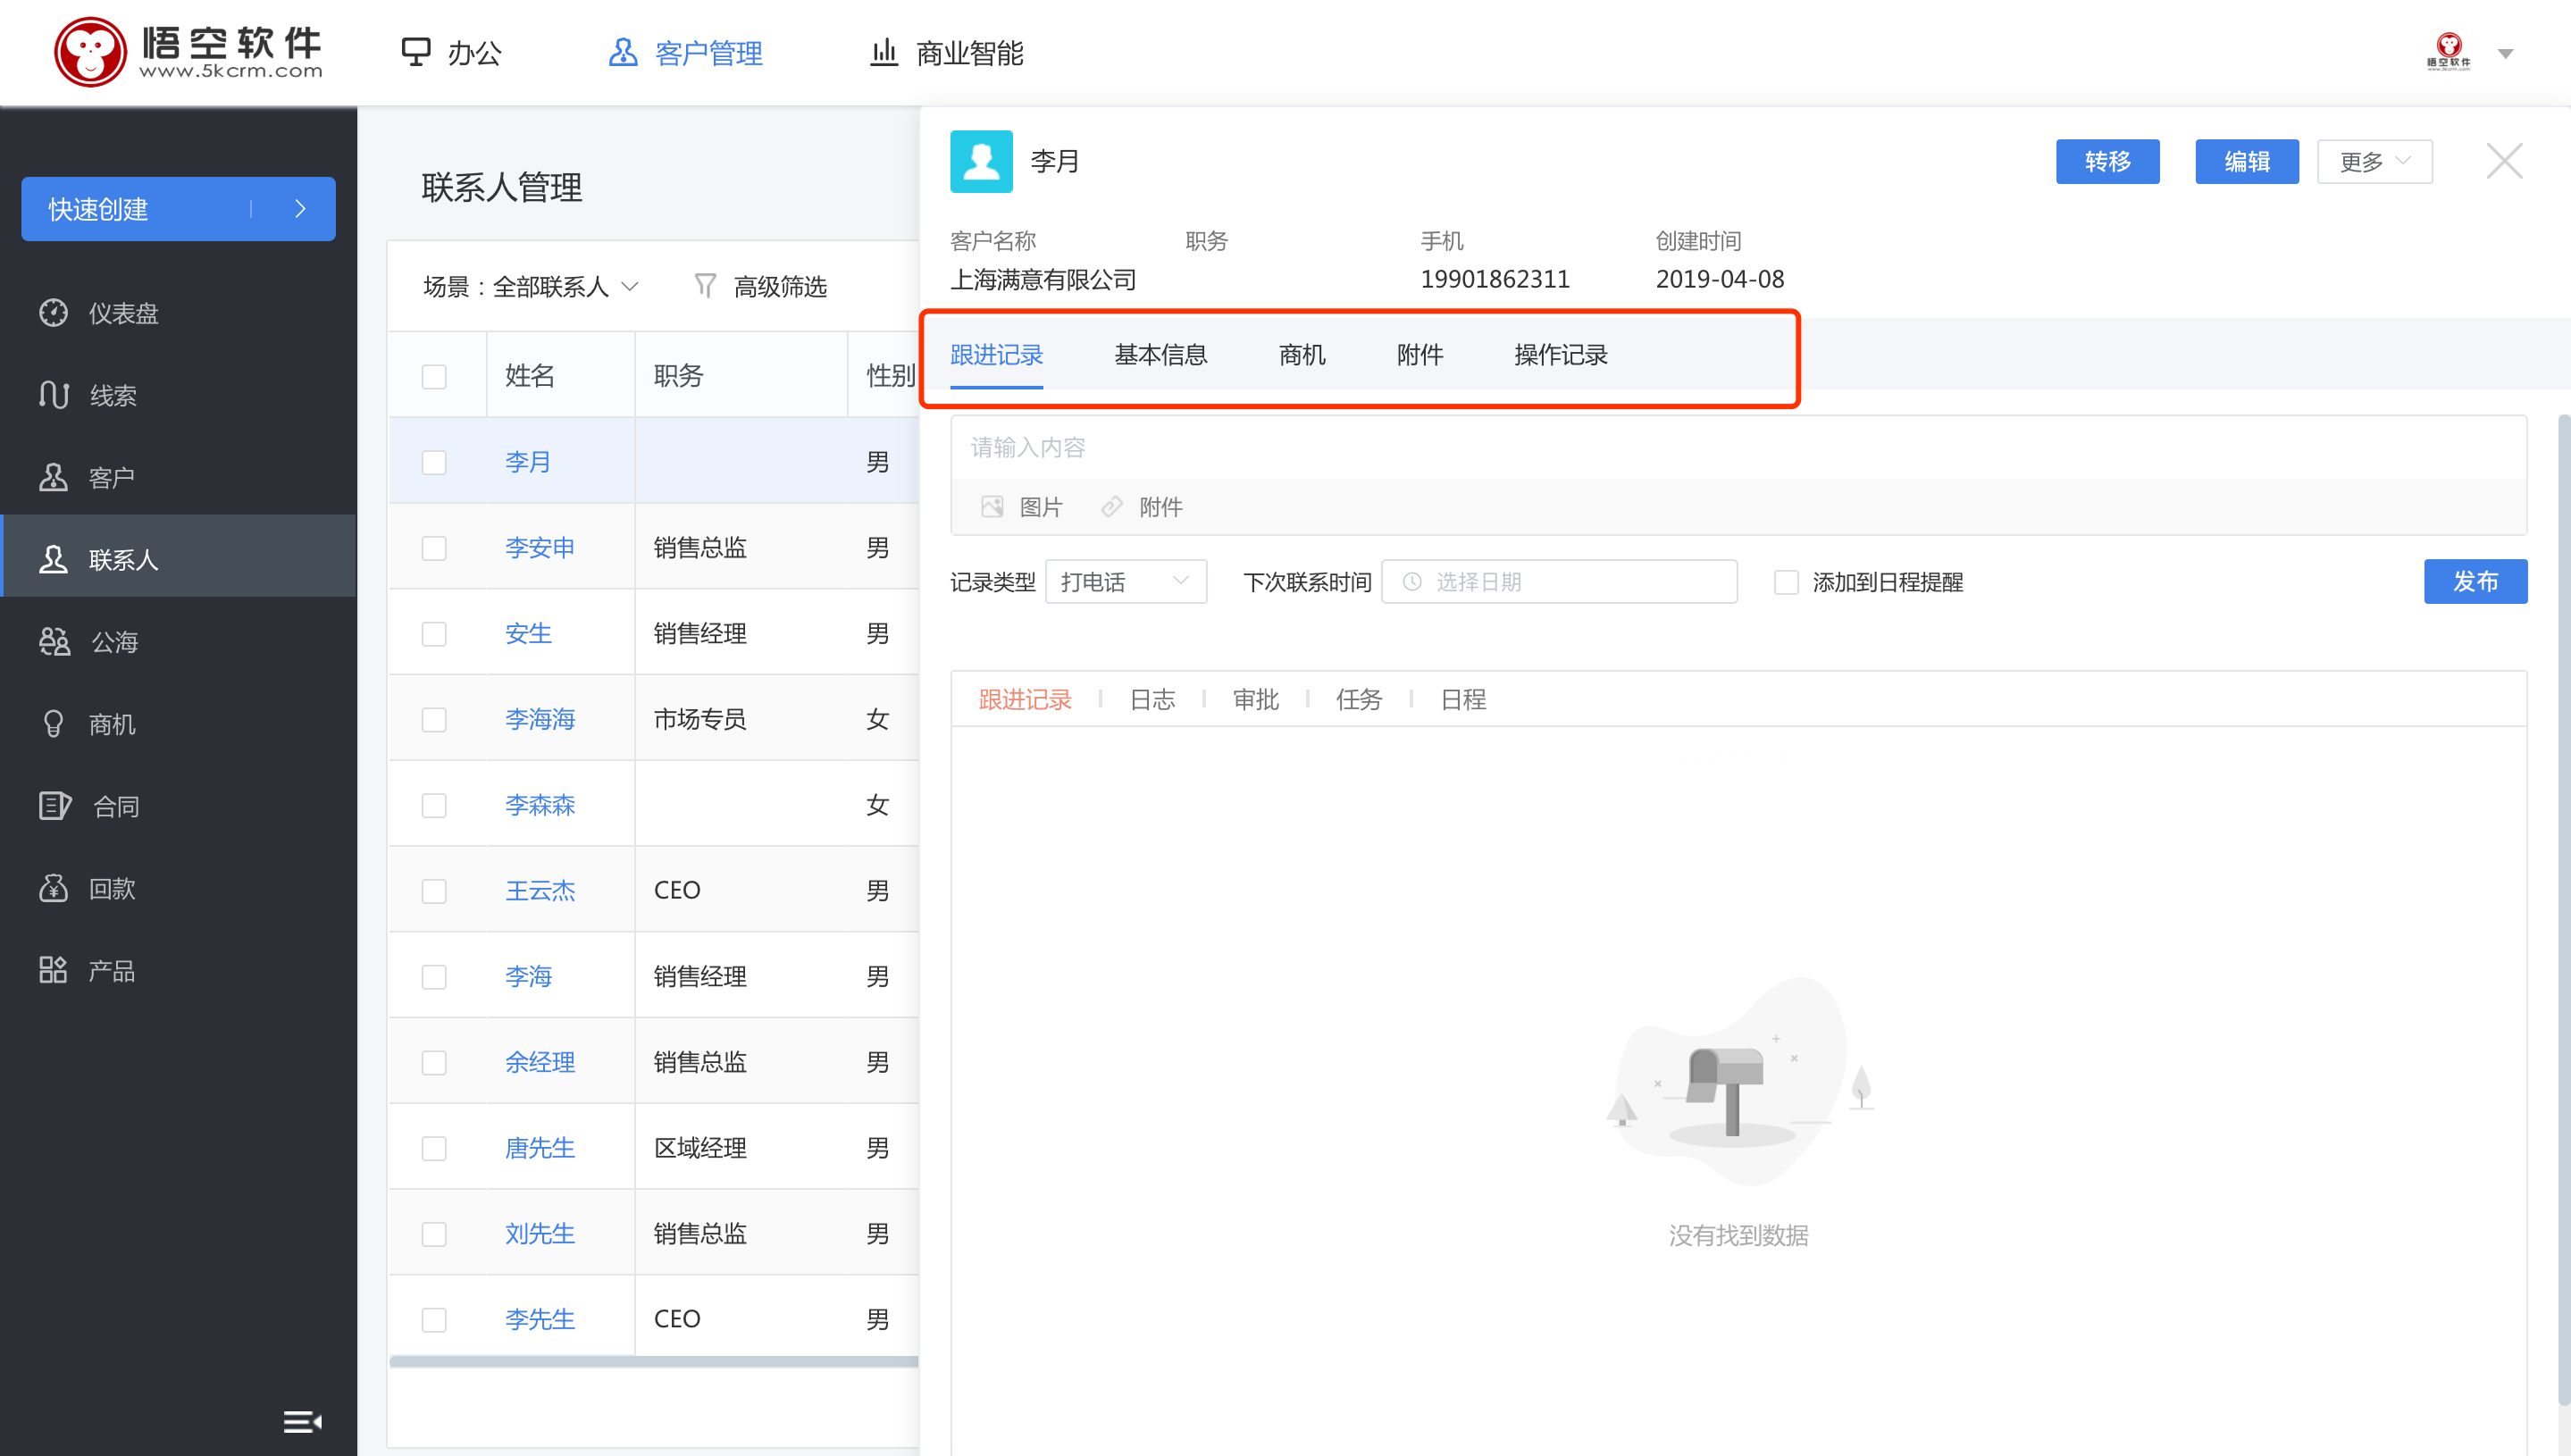Screen dimensions: 2571x1456
Task: Click the 线索 leads icon
Action: coord(54,395)
